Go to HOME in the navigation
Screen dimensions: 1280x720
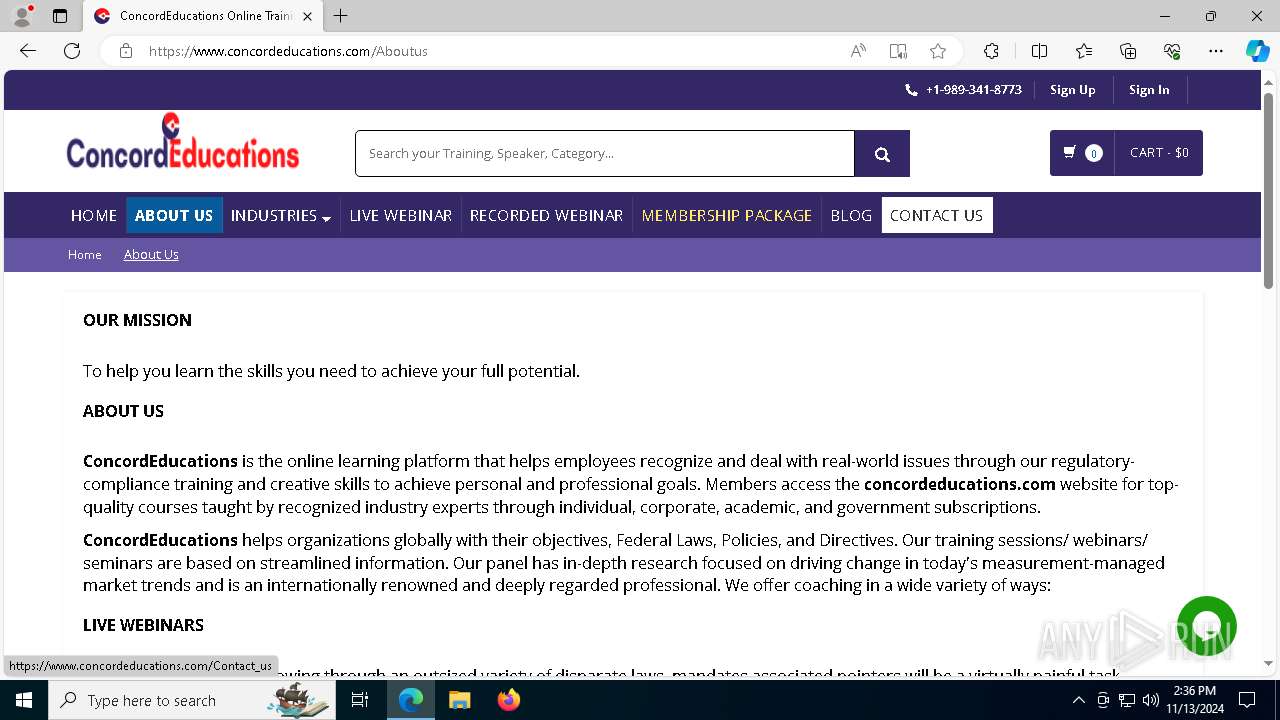point(94,215)
